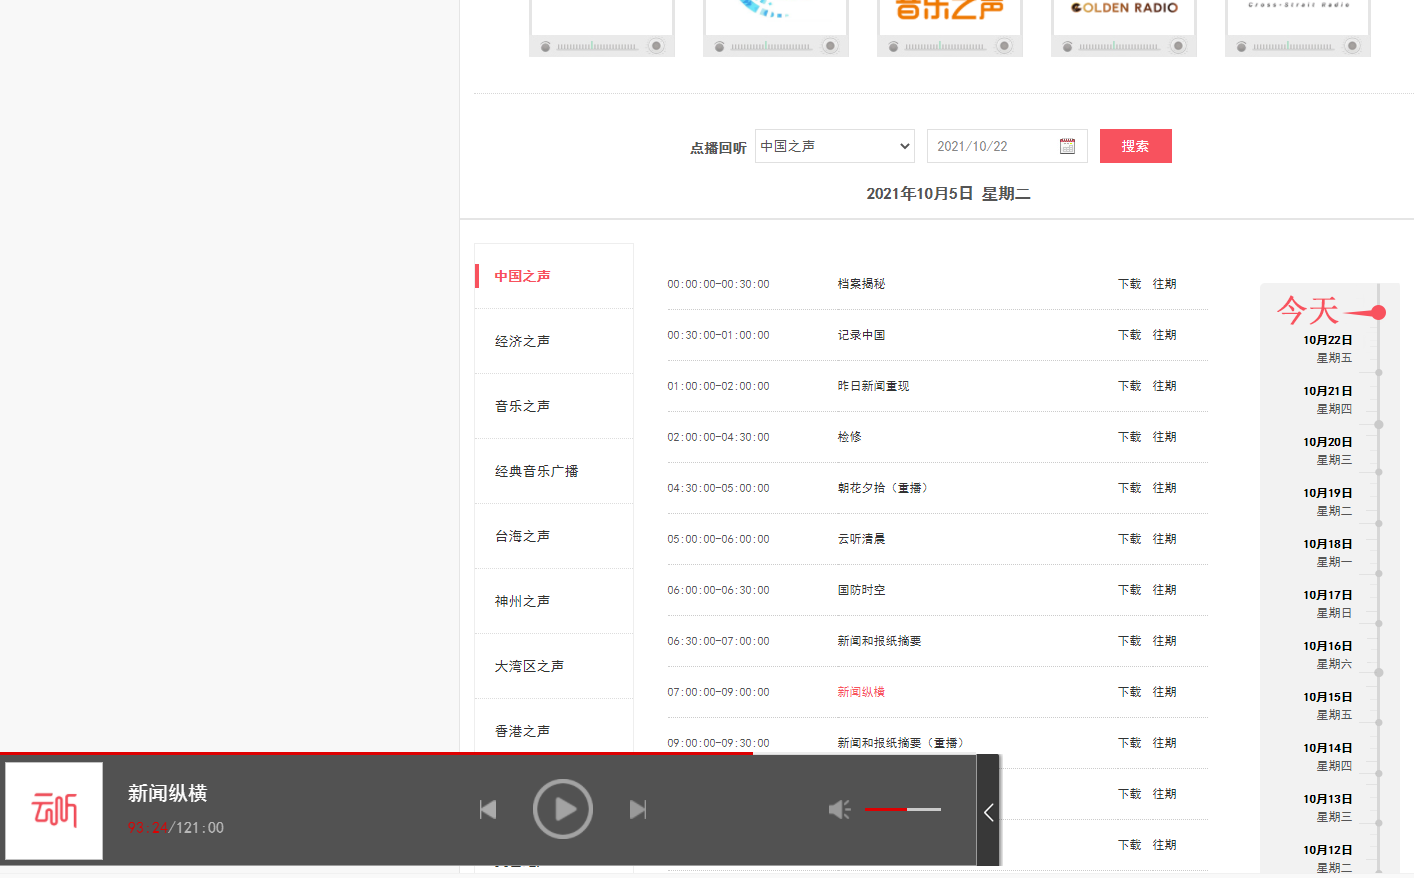View past episodes of 档案揭秘
Viewport: 1414px width, 878px height.
pos(1164,284)
